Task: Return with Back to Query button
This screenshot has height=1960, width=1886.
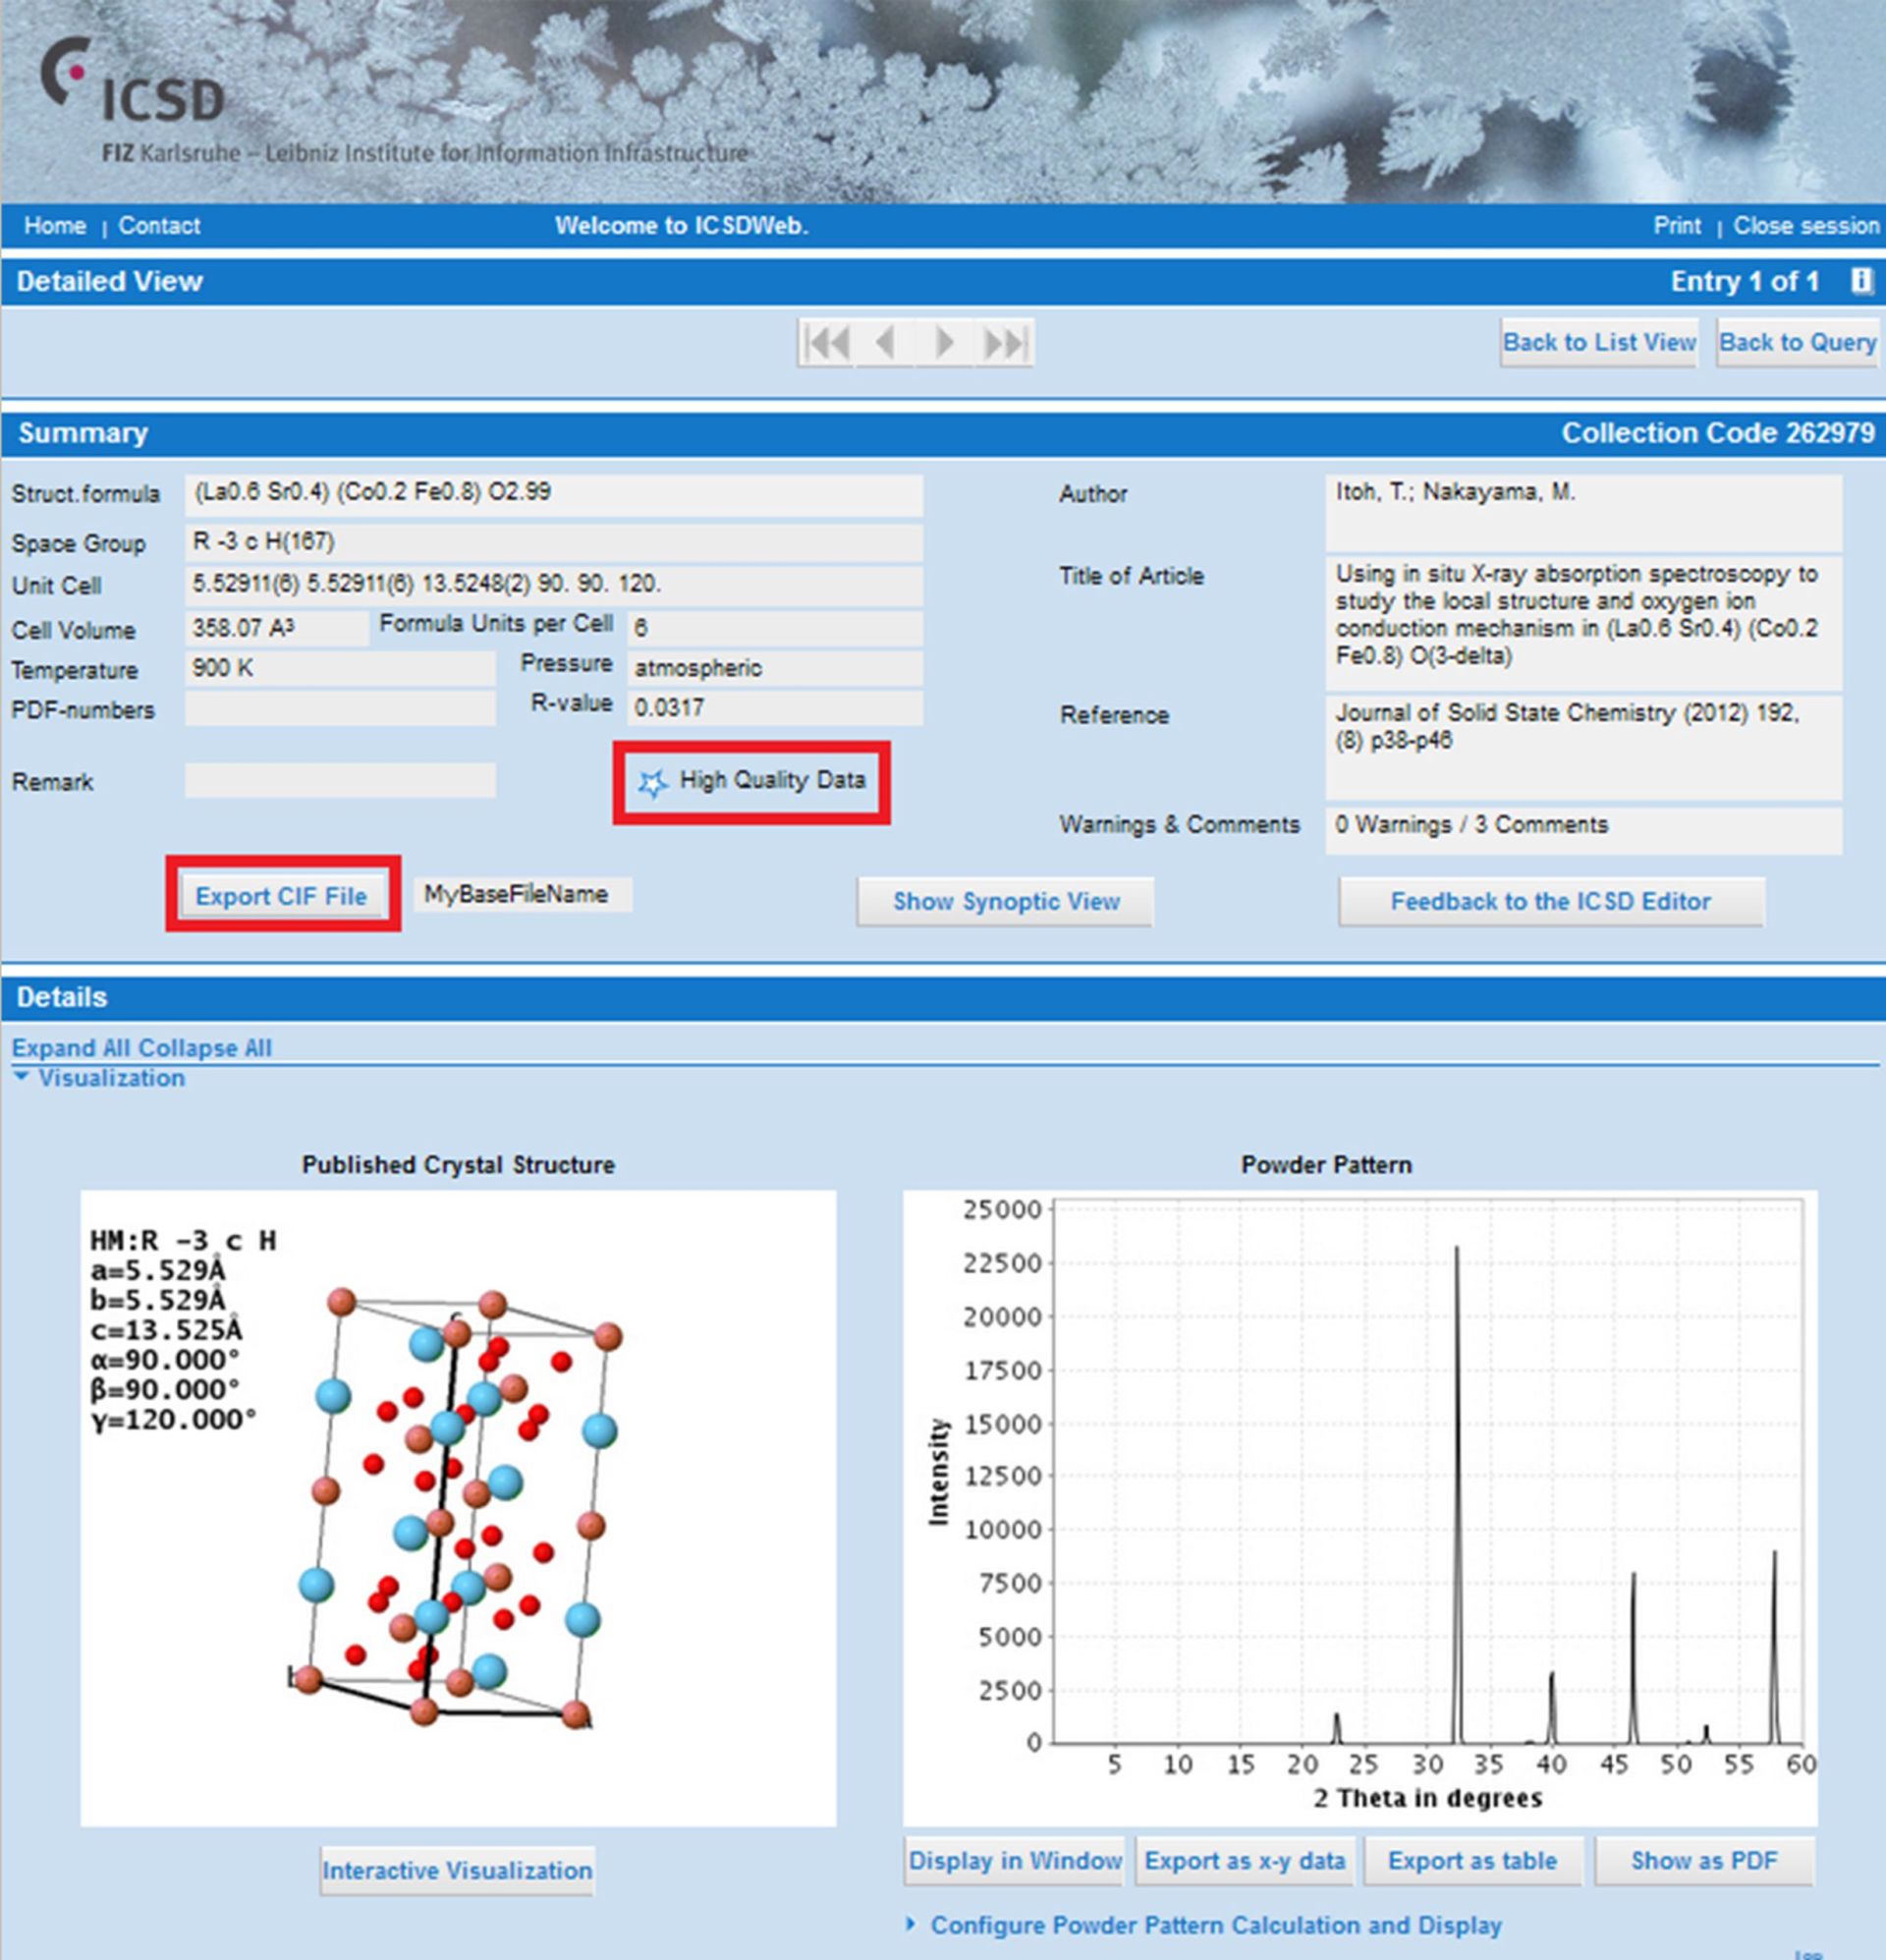Action: coord(1797,343)
